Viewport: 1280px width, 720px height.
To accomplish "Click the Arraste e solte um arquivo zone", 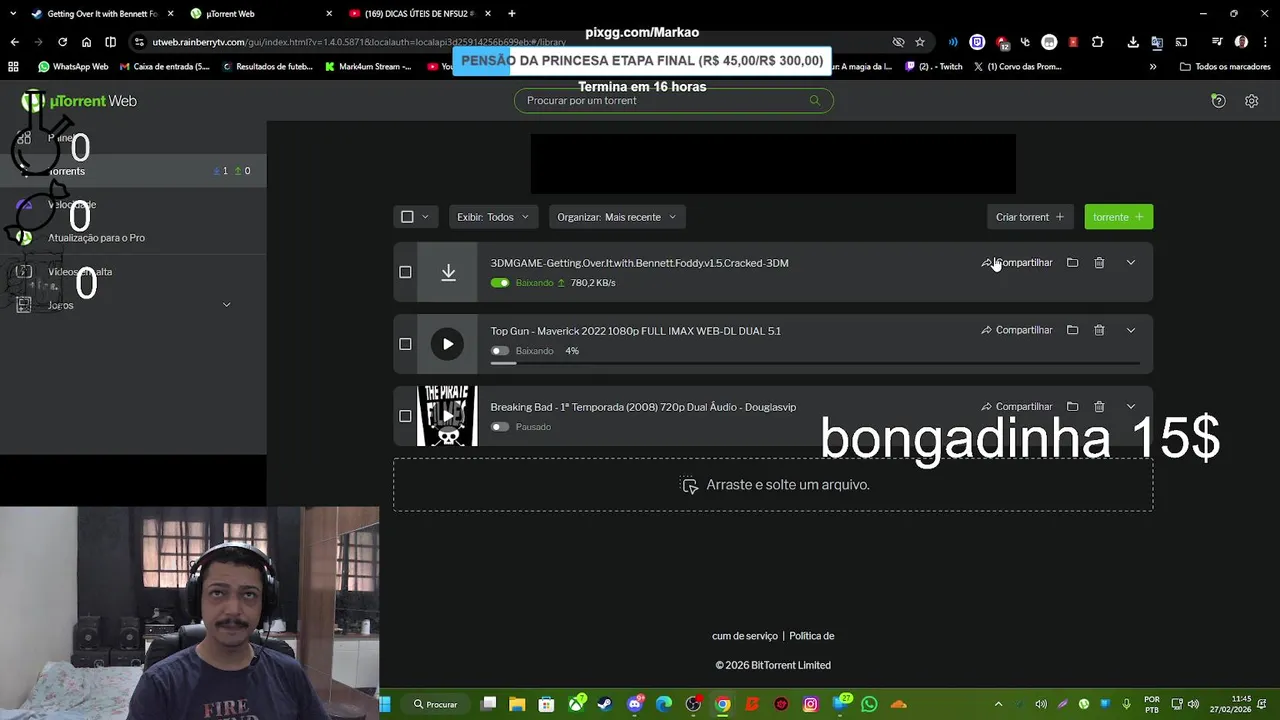I will [773, 485].
